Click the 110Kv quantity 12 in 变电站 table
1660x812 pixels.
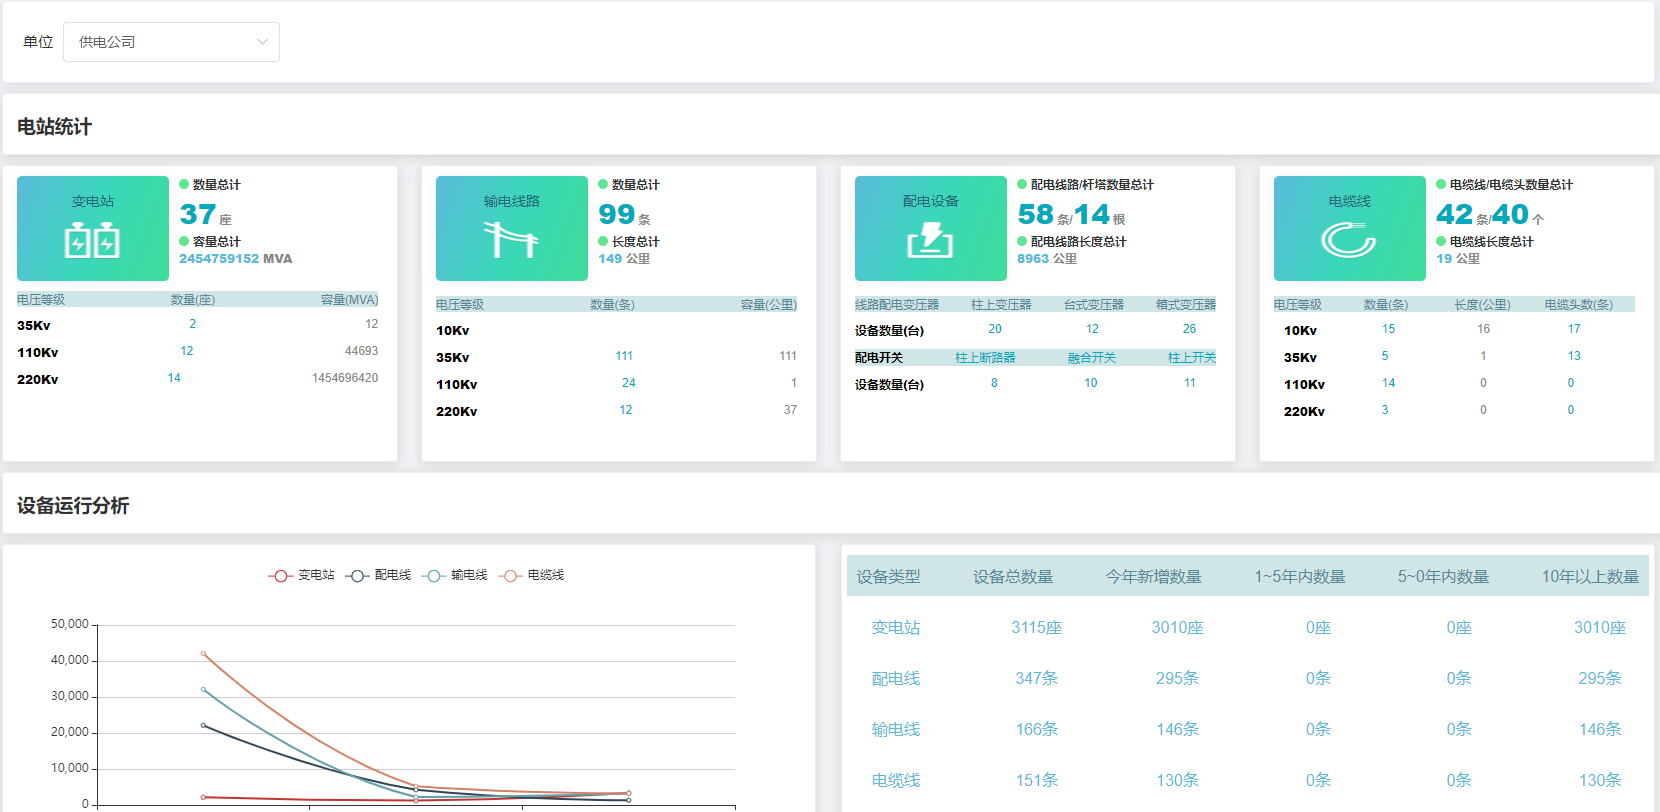pos(187,351)
